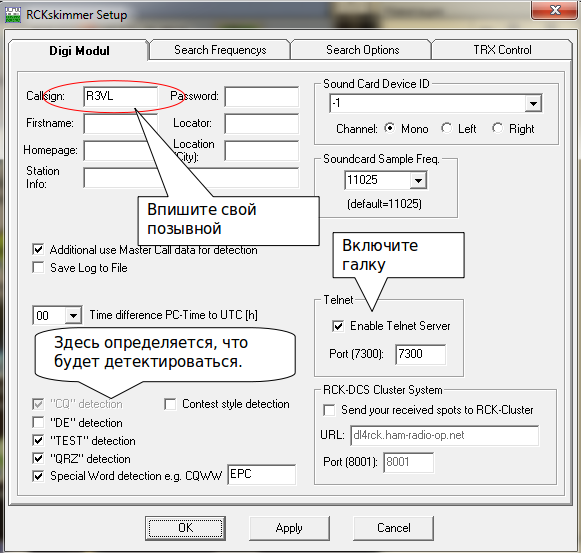Click the Password input field
This screenshot has width=581, height=553.
[x=262, y=96]
